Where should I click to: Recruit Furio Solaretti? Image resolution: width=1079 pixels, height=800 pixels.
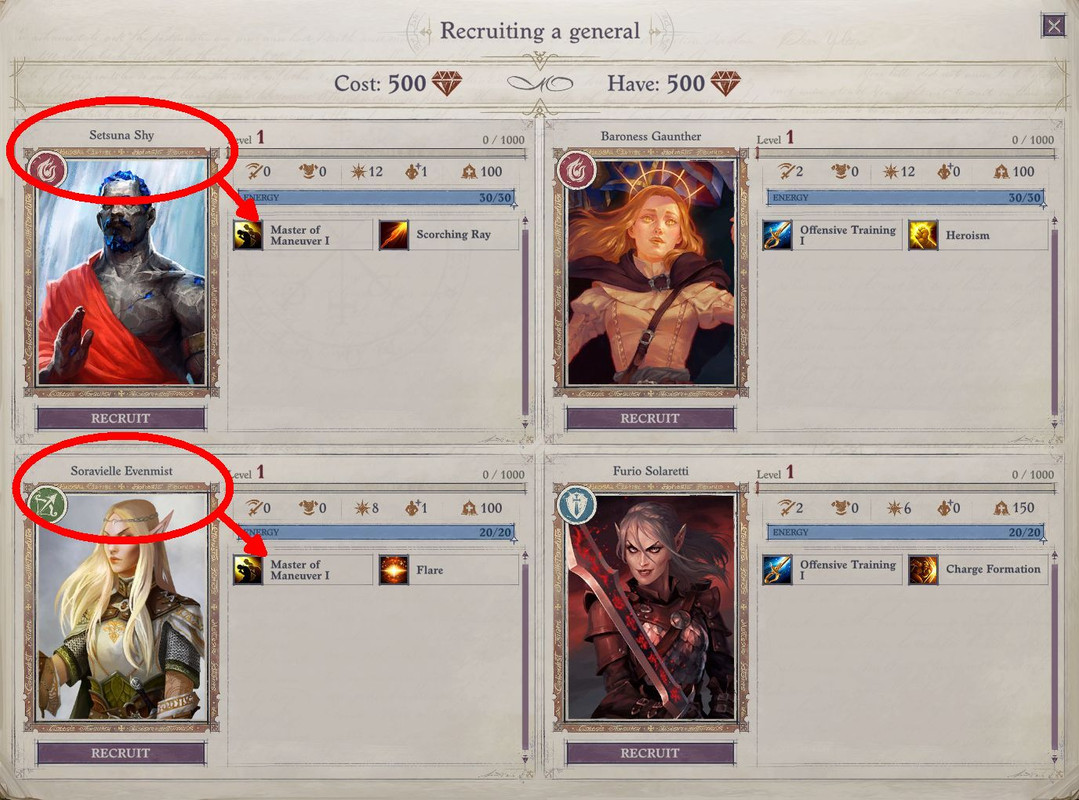click(x=650, y=753)
